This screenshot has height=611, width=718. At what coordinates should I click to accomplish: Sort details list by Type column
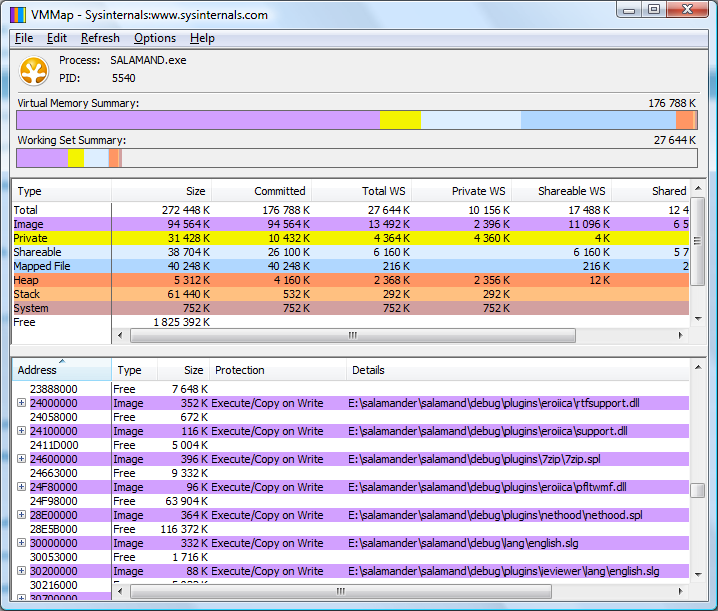(135, 370)
